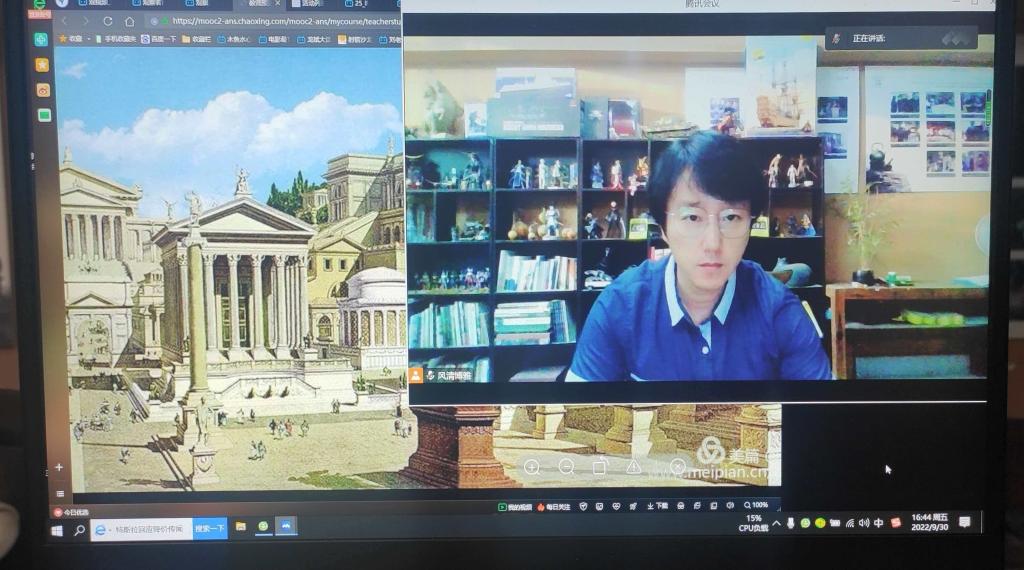Click the 搜索一下 taskbar search button

click(x=210, y=528)
